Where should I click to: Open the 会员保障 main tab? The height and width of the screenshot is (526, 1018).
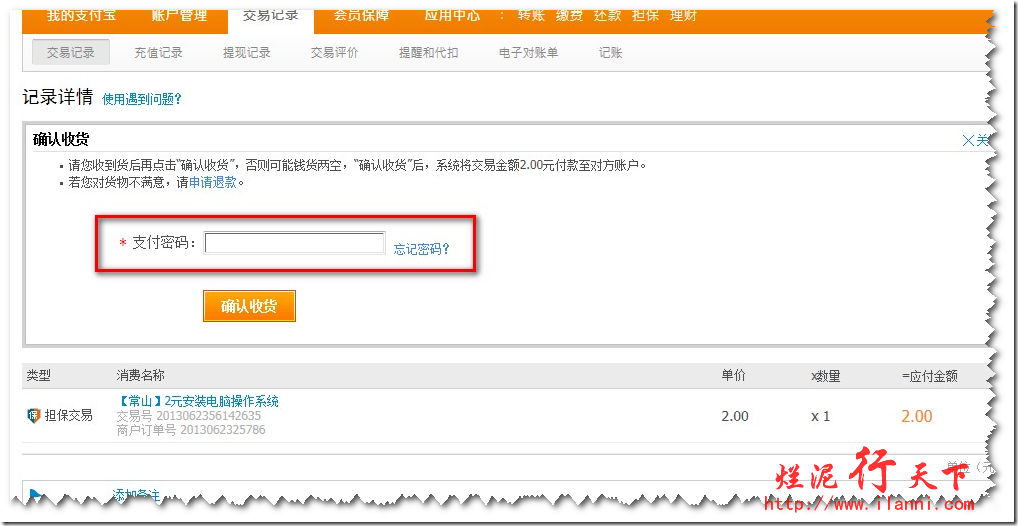[362, 16]
